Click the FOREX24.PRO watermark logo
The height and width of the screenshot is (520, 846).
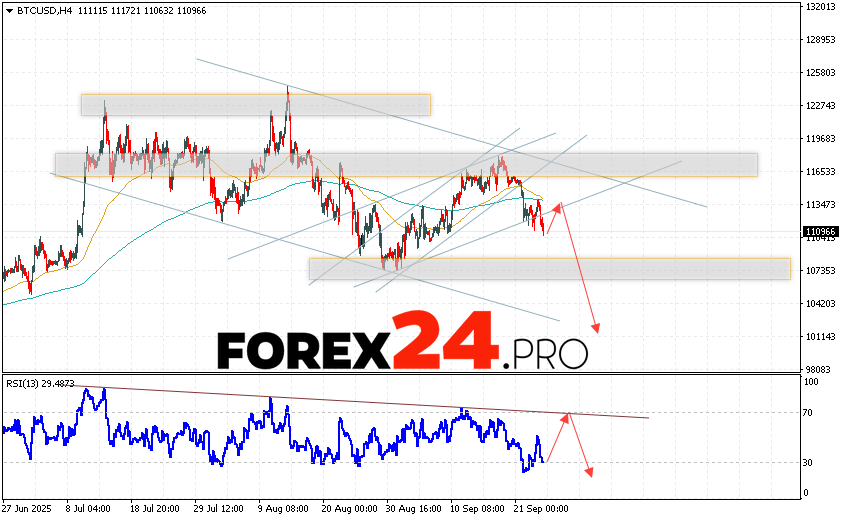[402, 342]
